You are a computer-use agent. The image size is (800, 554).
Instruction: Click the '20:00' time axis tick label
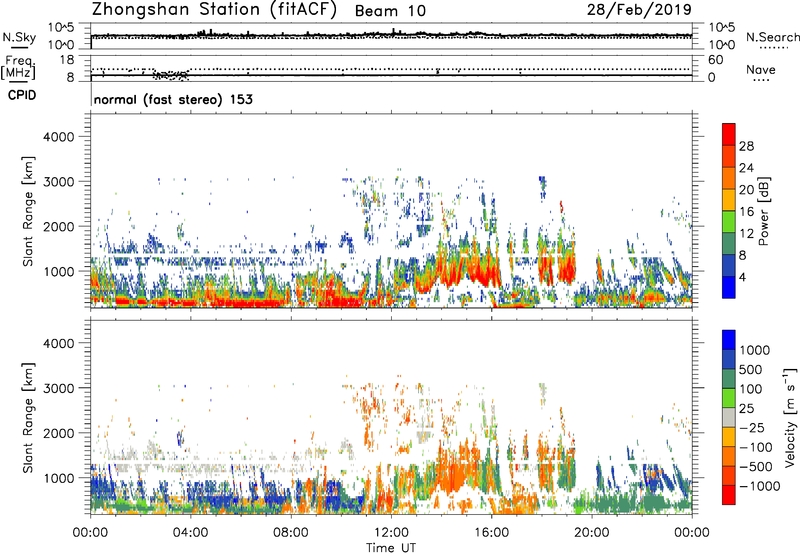591,533
